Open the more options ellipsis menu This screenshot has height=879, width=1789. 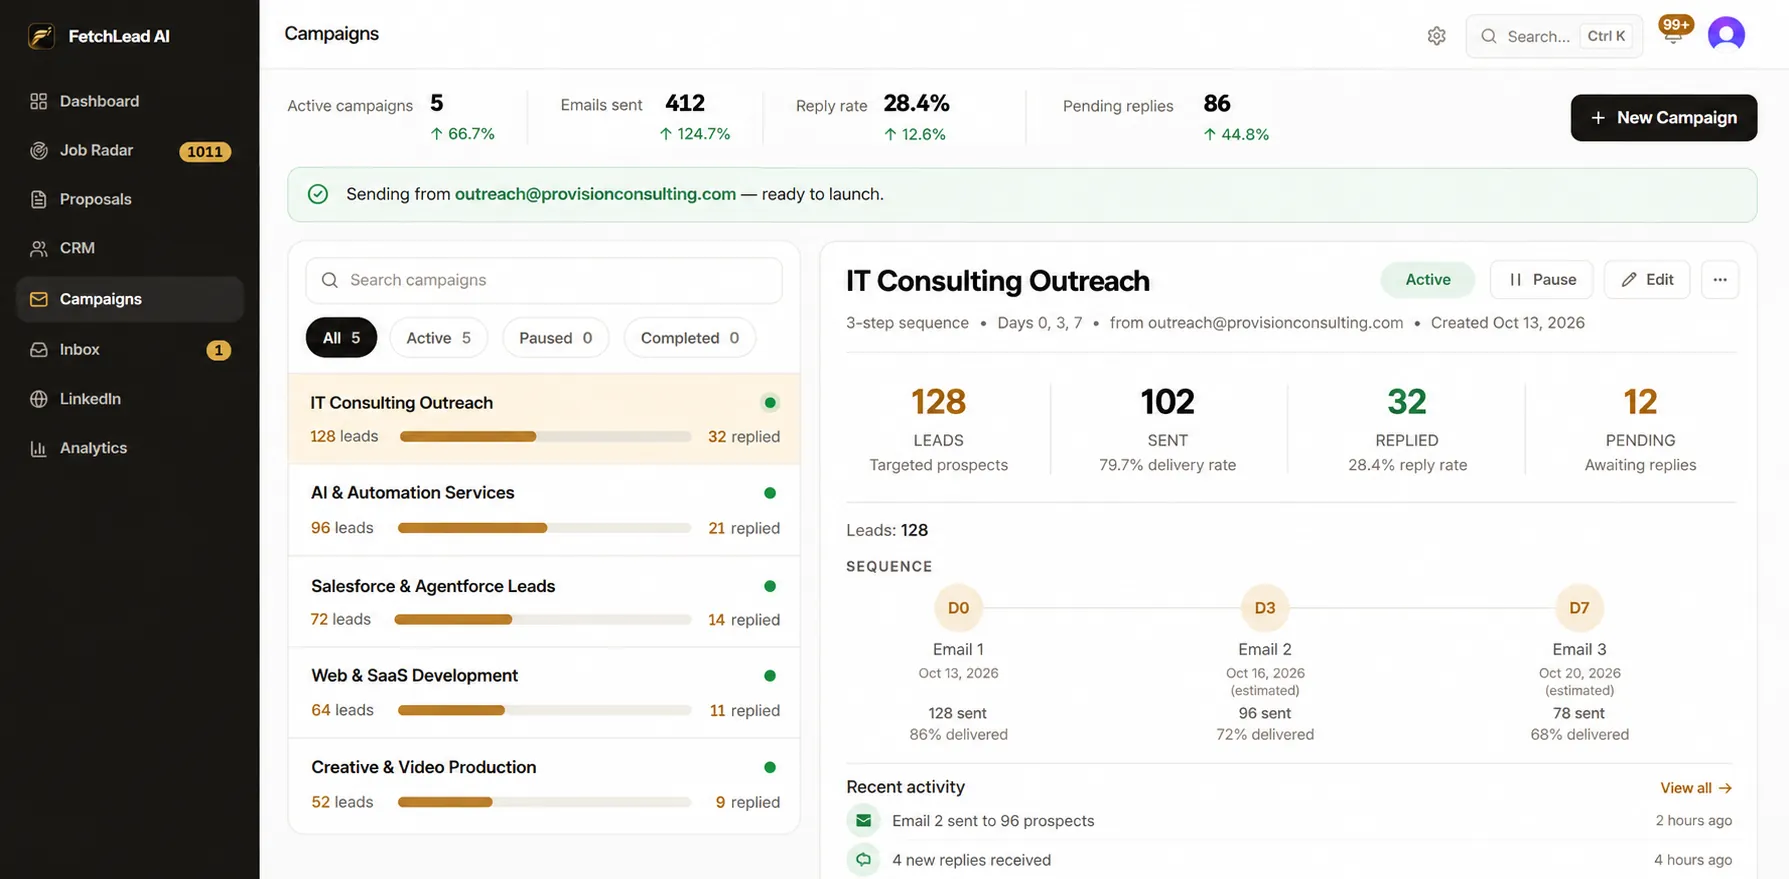[1720, 280]
